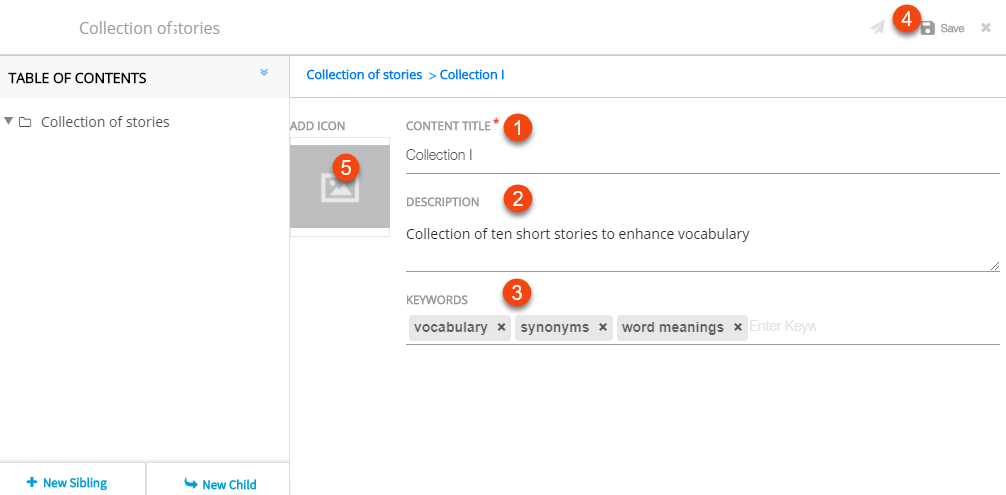The height and width of the screenshot is (495, 1006).
Task: Remove the vocabulary keyword tag
Action: coord(501,328)
